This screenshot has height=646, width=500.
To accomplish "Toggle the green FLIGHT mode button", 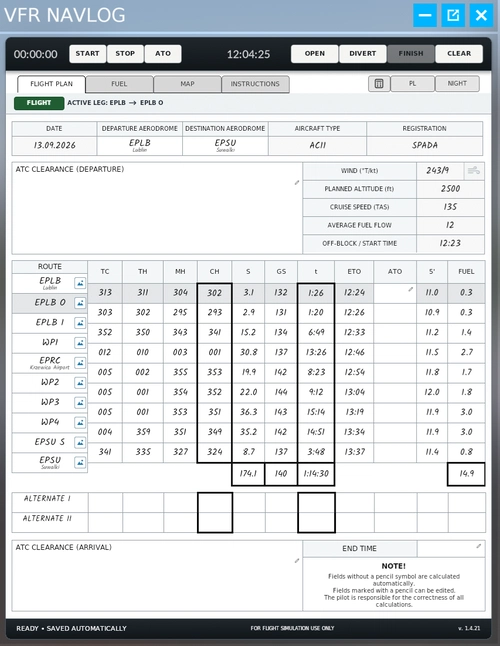I will click(39, 103).
